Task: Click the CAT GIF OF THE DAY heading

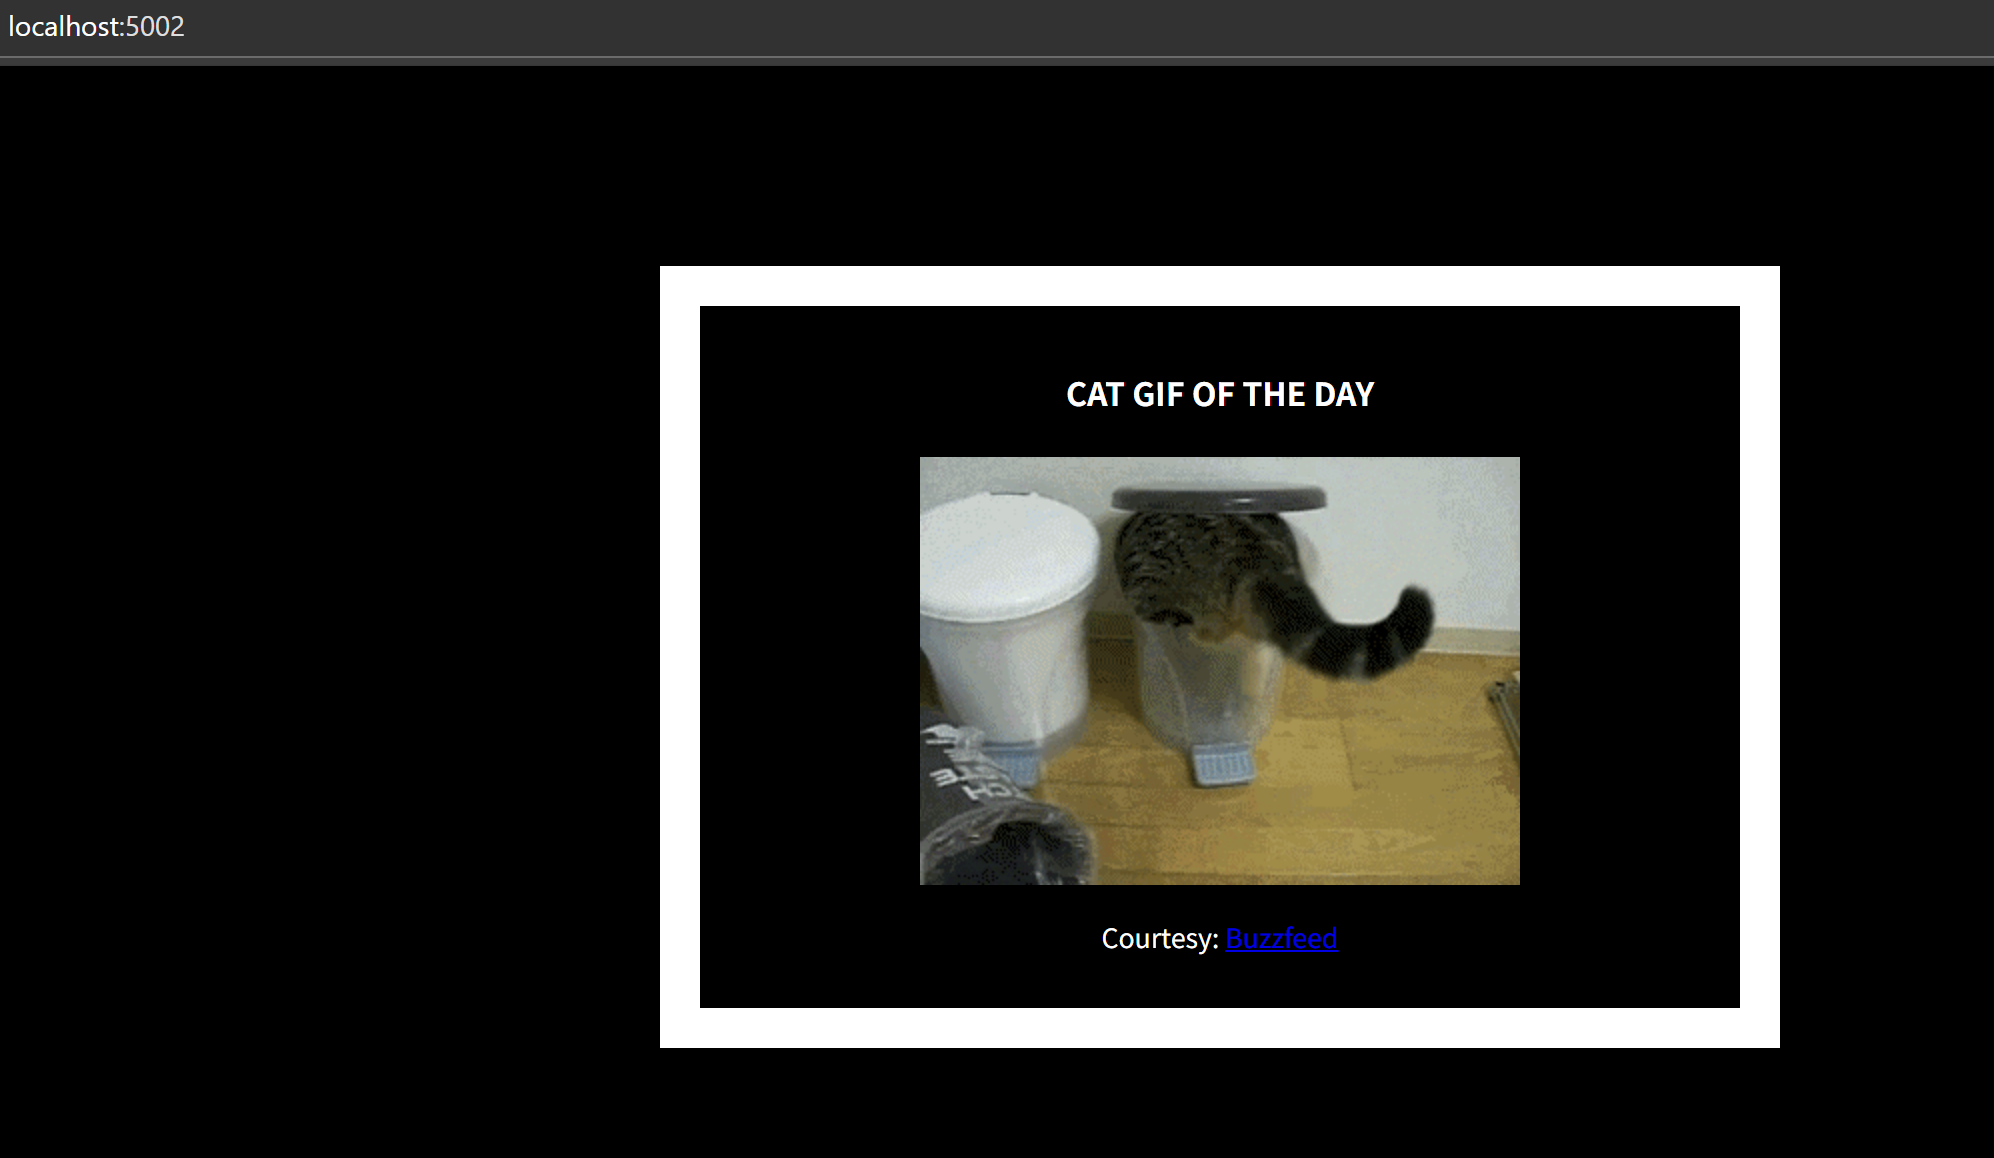Action: 1219,395
